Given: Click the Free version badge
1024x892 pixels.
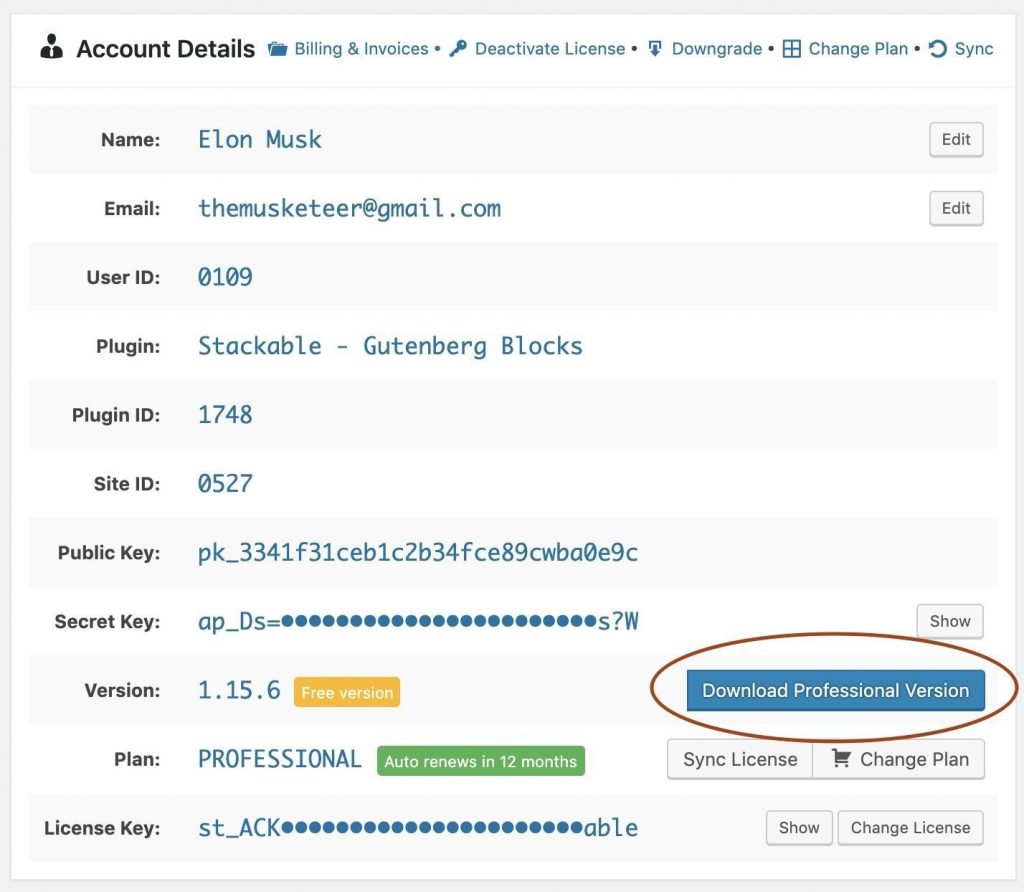Looking at the screenshot, I should tap(347, 692).
